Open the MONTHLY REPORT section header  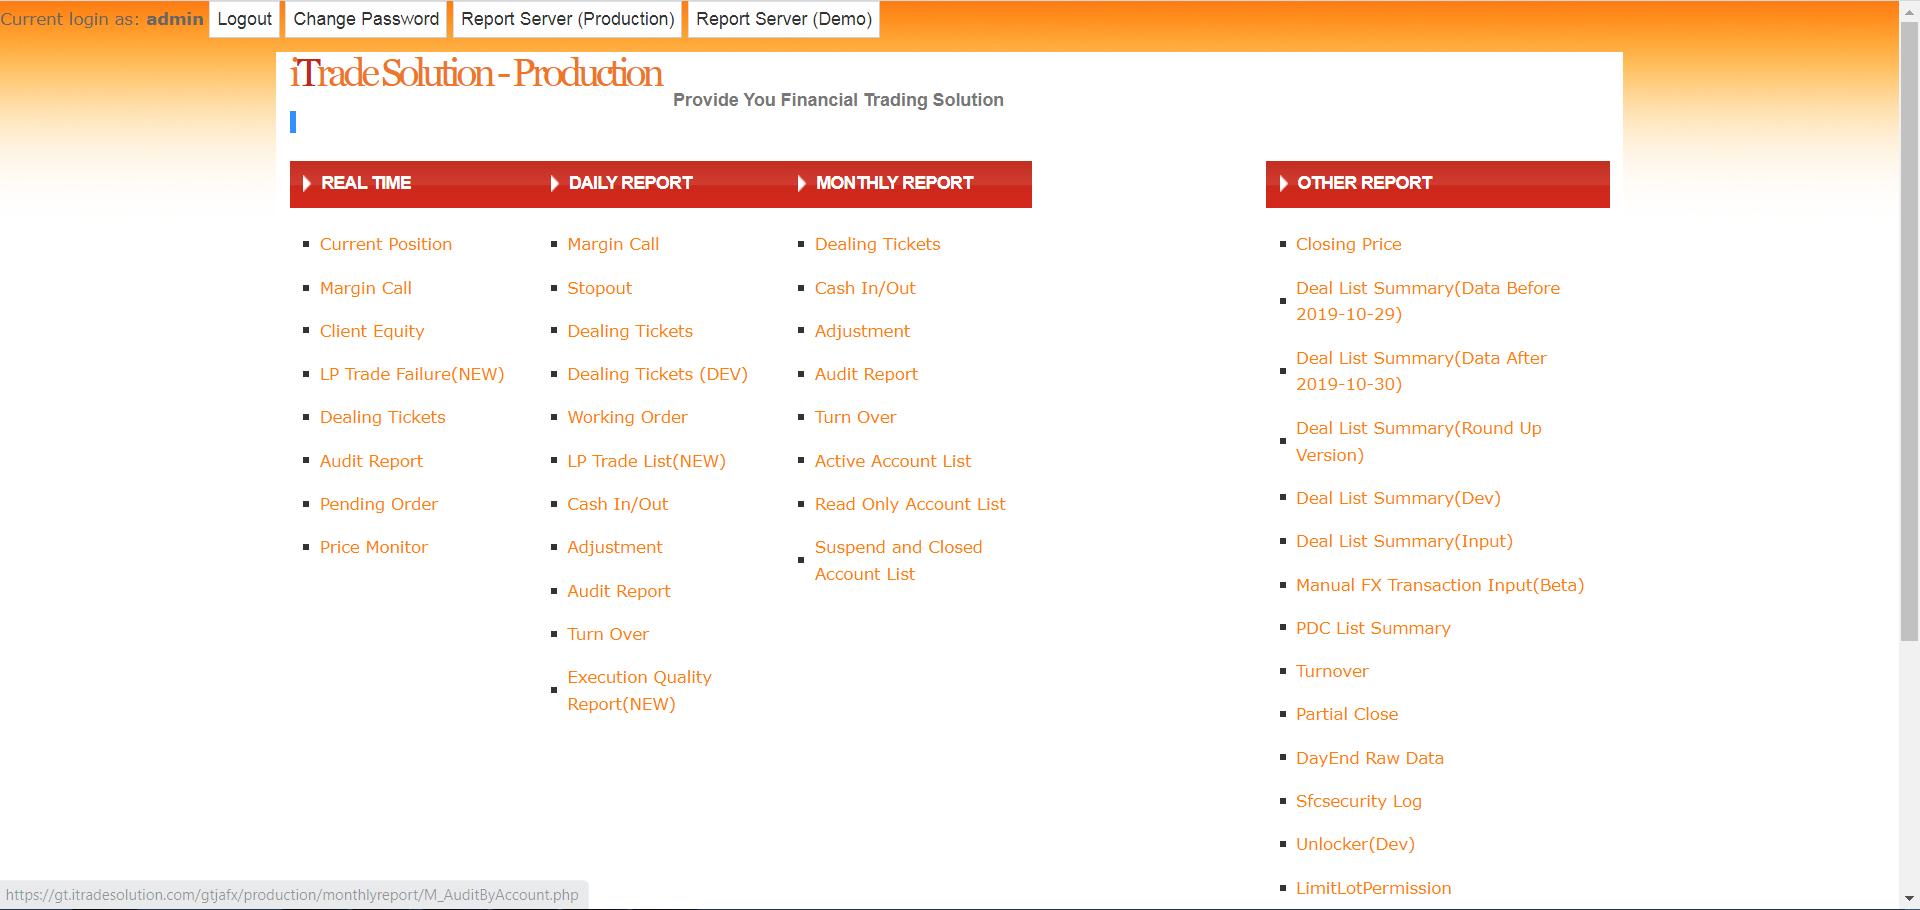(x=894, y=183)
